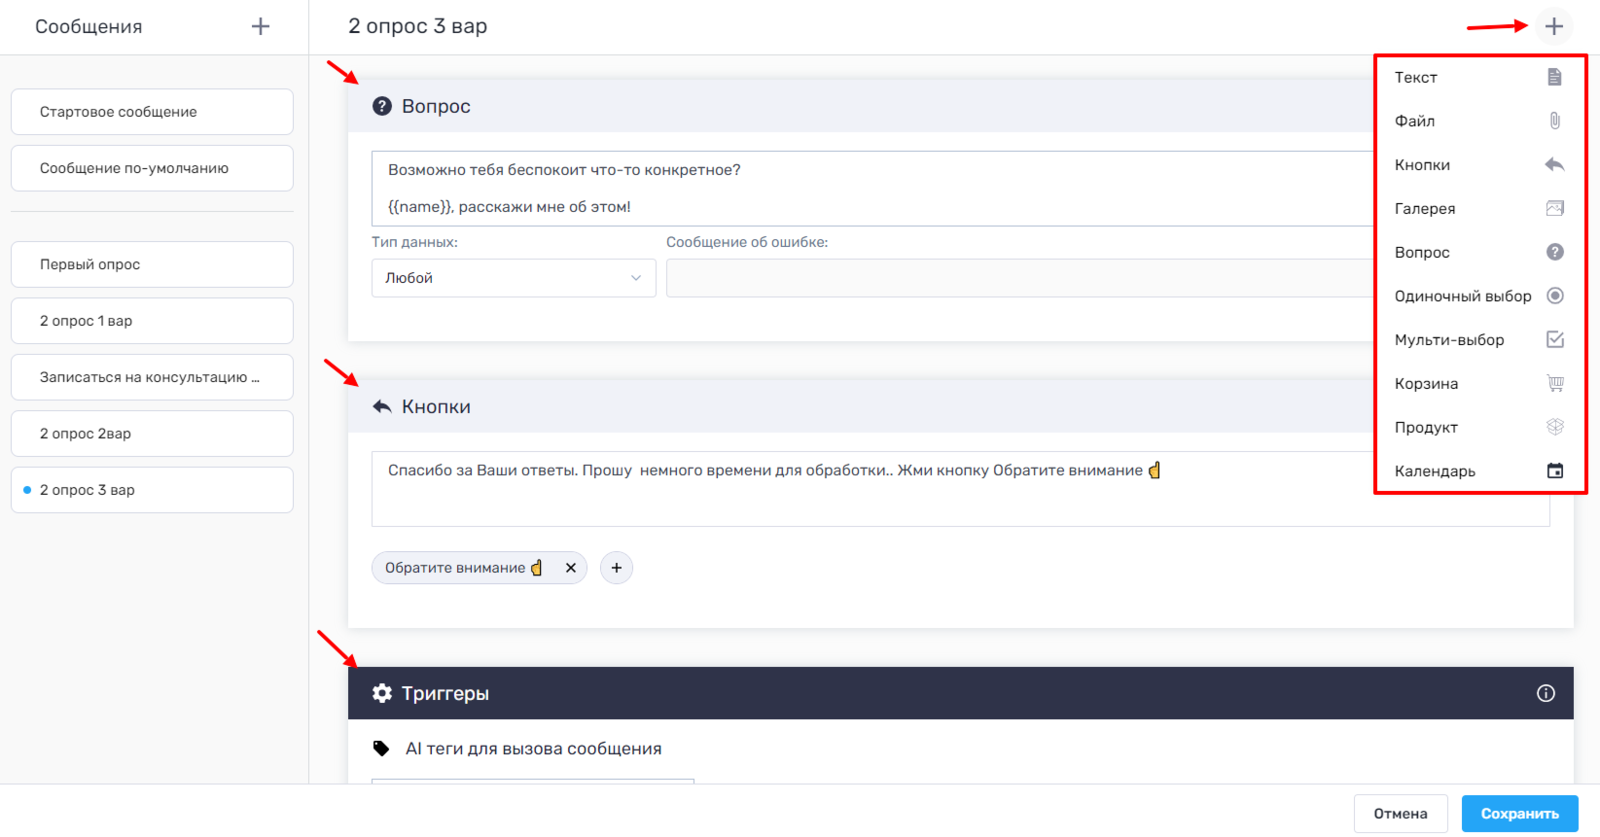1600x837 pixels.
Task: Expand the Тип данных dropdown showing Любой
Action: [x=513, y=279]
